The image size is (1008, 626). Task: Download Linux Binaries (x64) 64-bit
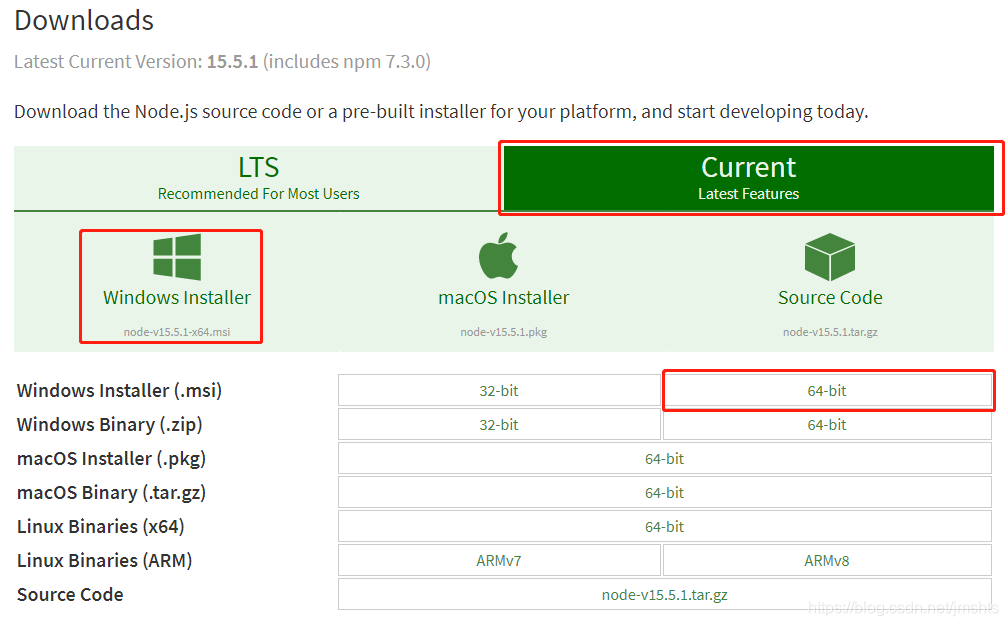tap(665, 527)
